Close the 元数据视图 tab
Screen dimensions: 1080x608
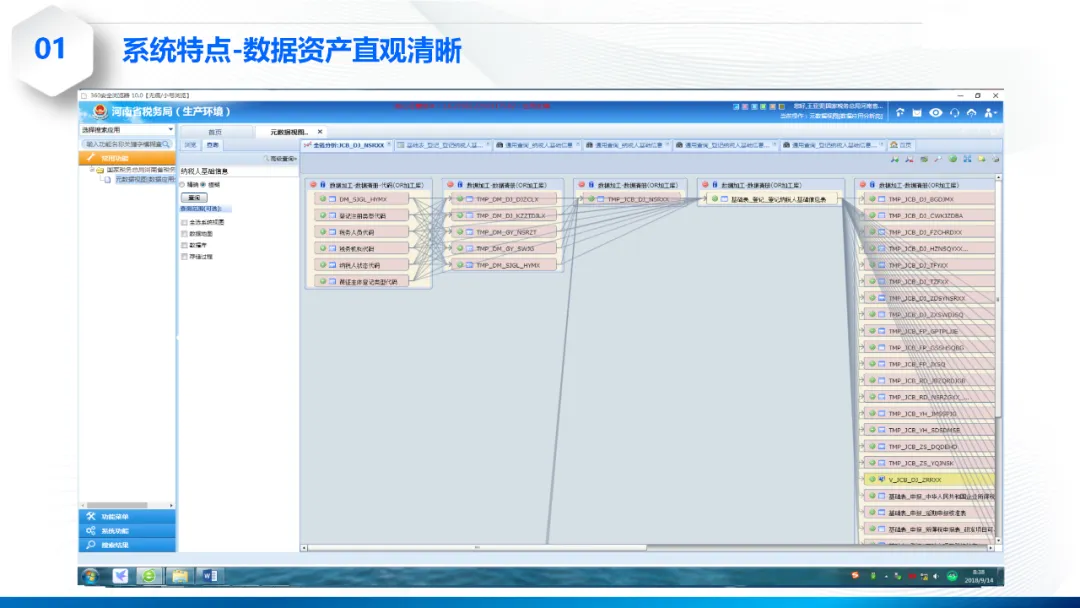320,132
